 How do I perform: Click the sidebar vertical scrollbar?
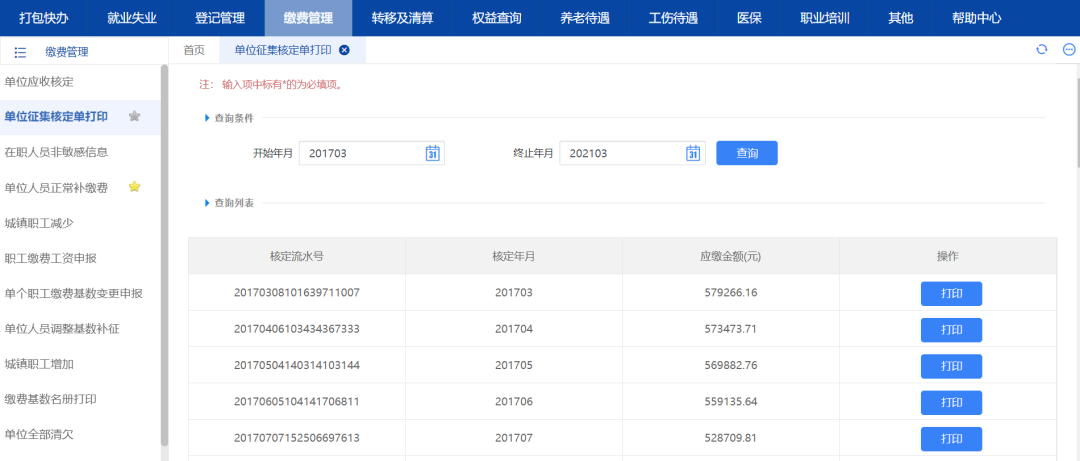click(x=164, y=250)
